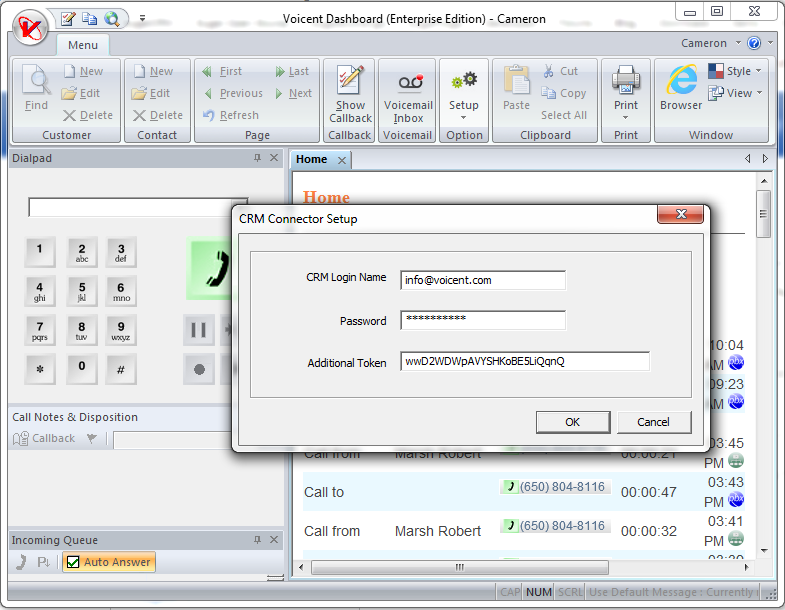
Task: Dial digit 1 on the dialpad
Action: (x=40, y=252)
